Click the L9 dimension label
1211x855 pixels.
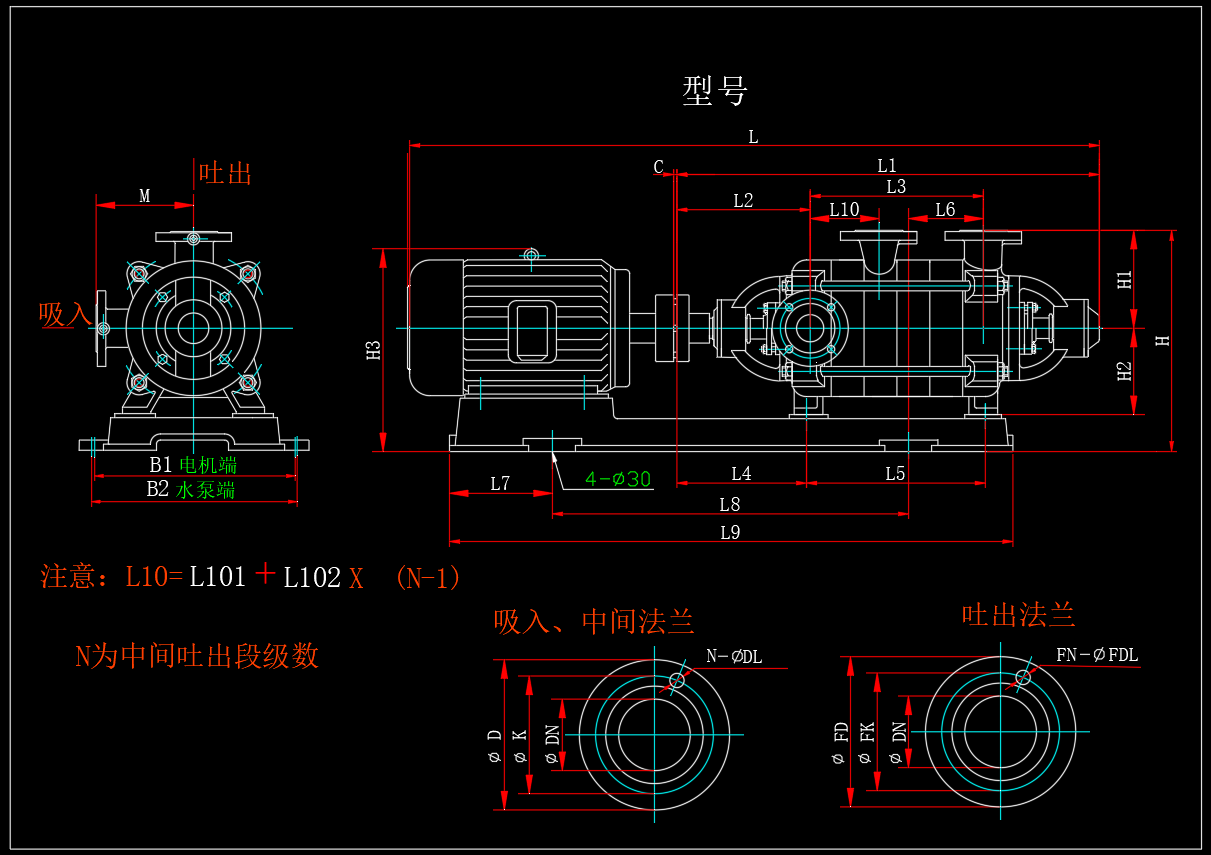730,533
